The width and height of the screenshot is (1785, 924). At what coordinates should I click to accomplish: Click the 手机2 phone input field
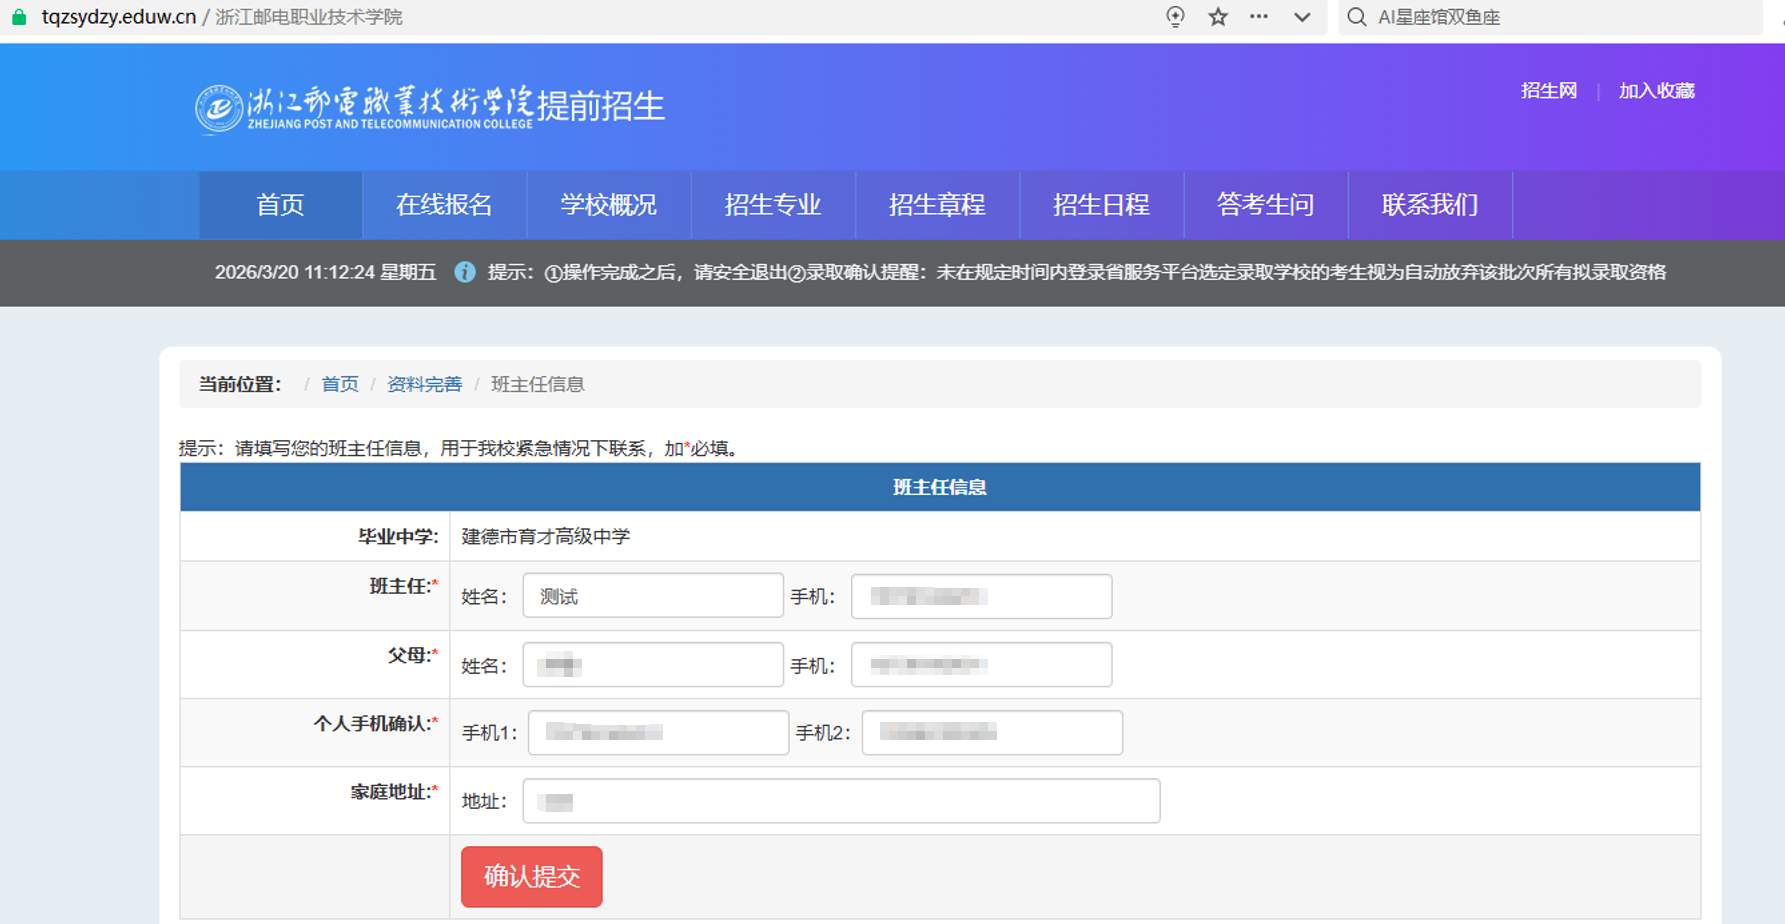click(x=991, y=733)
